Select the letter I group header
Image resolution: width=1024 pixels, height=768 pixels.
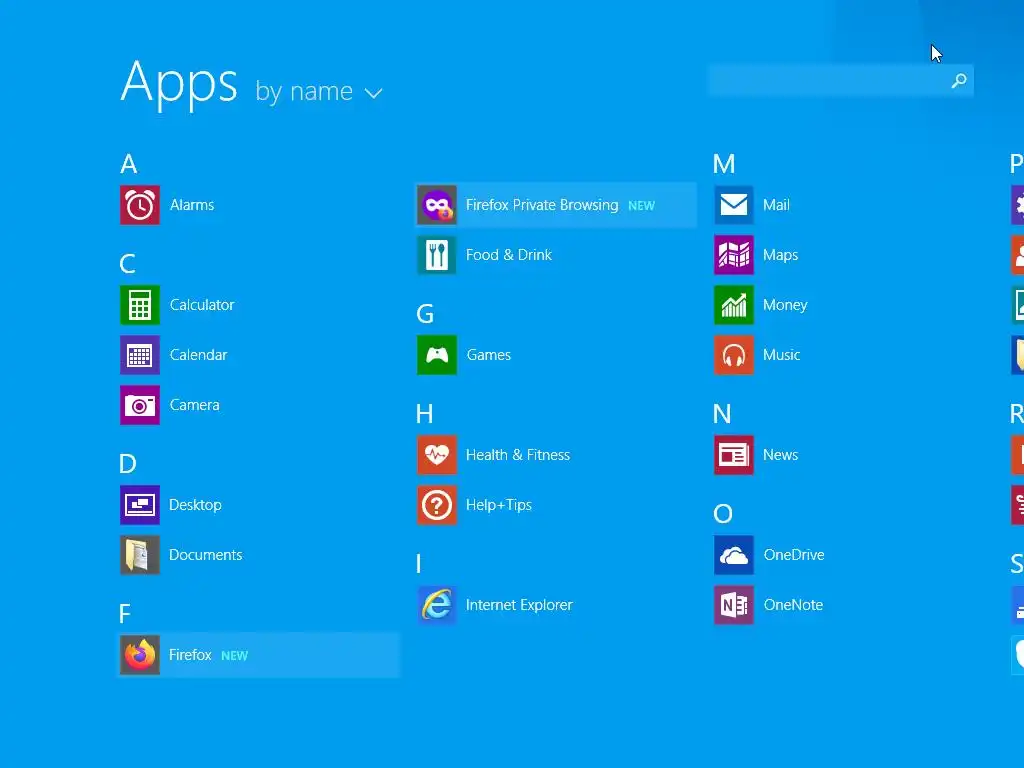[x=419, y=564]
